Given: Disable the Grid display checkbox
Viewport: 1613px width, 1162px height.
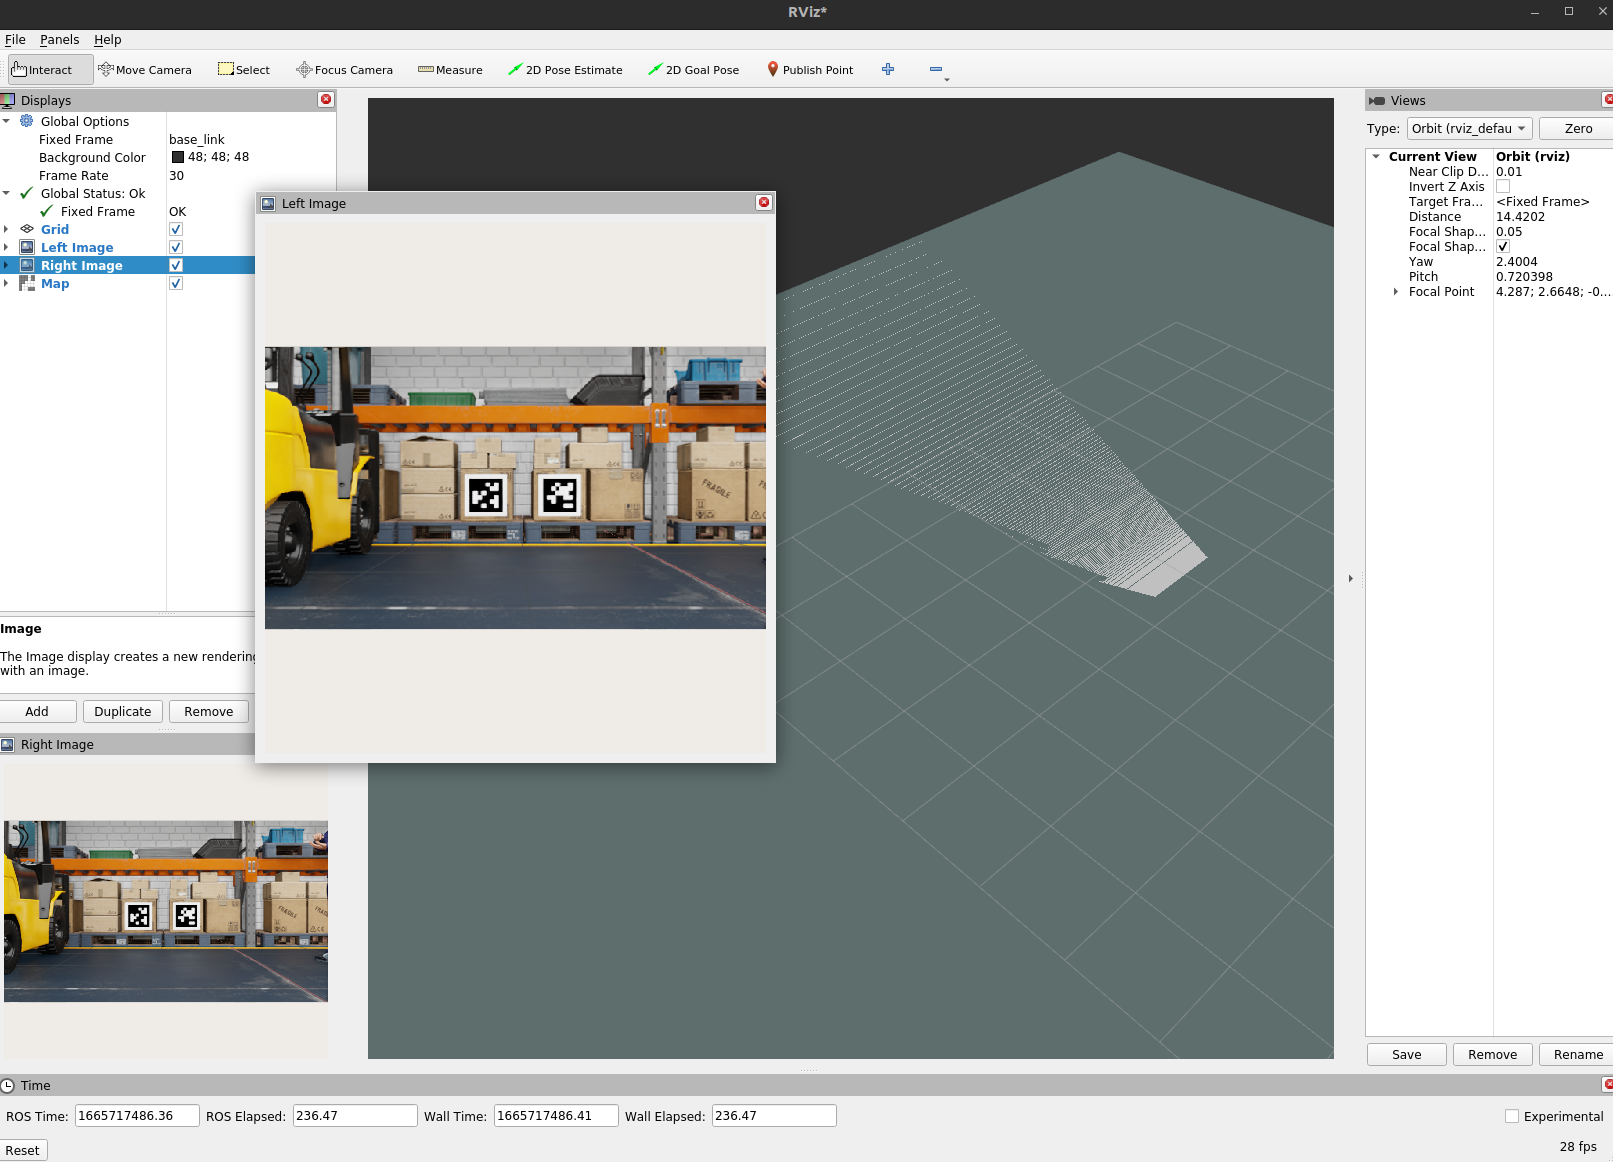Looking at the screenshot, I should pyautogui.click(x=176, y=229).
